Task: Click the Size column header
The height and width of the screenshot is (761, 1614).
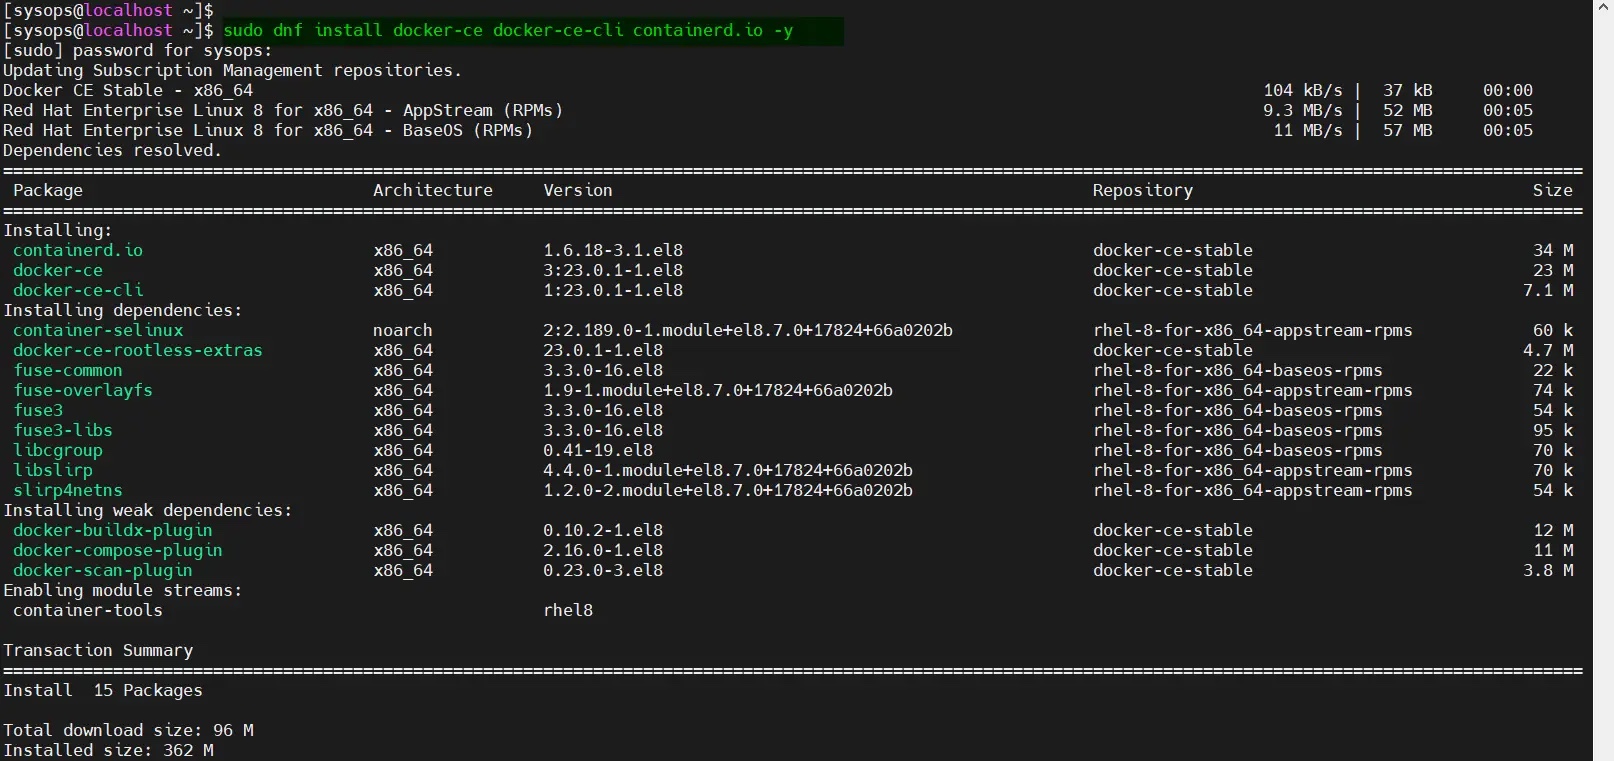Action: pos(1552,190)
